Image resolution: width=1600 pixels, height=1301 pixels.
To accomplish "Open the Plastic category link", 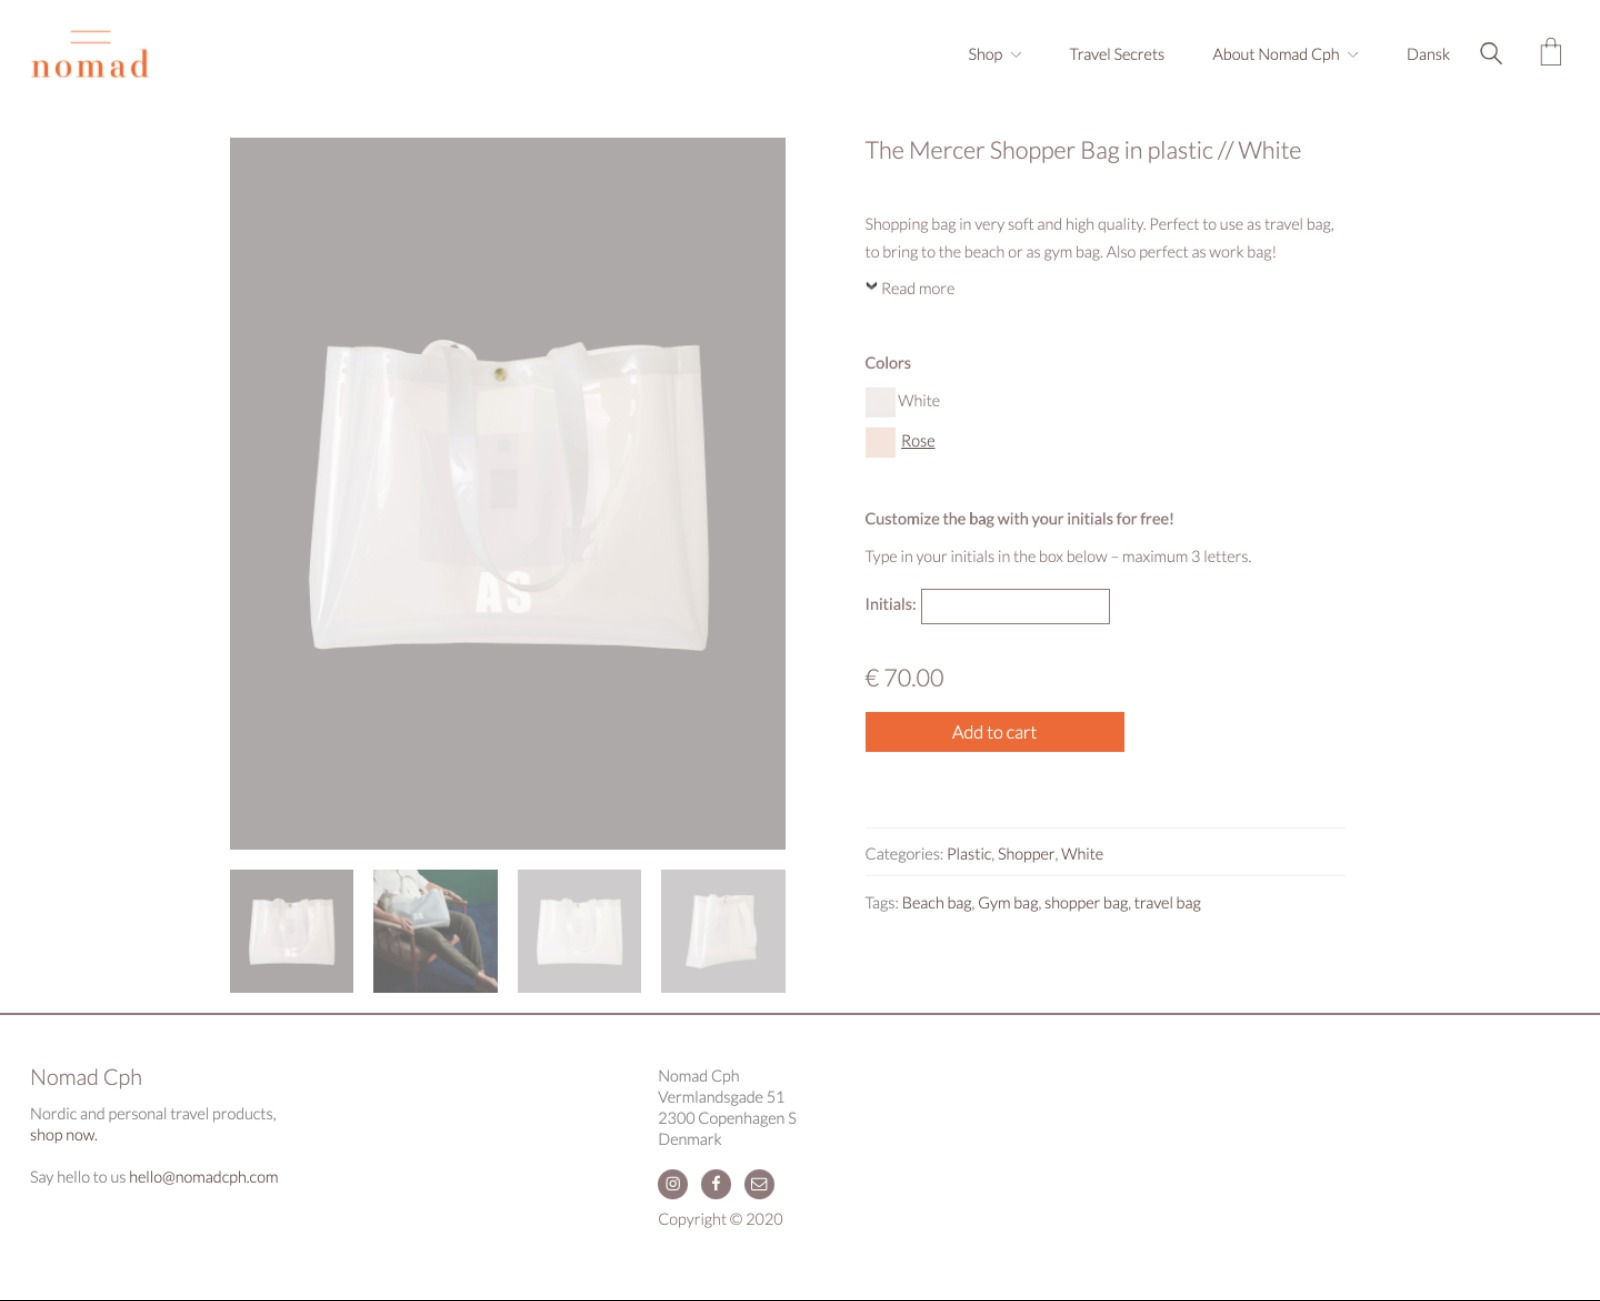I will point(968,854).
